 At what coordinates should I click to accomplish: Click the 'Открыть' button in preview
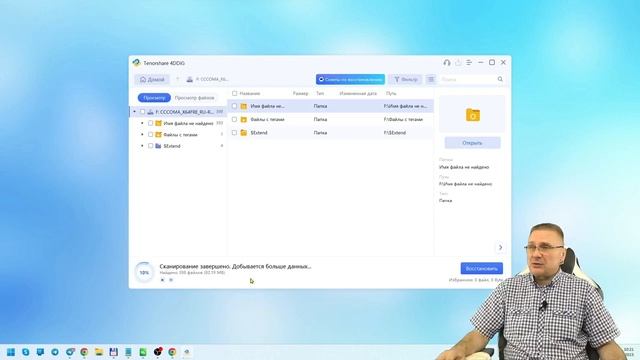click(x=472, y=143)
